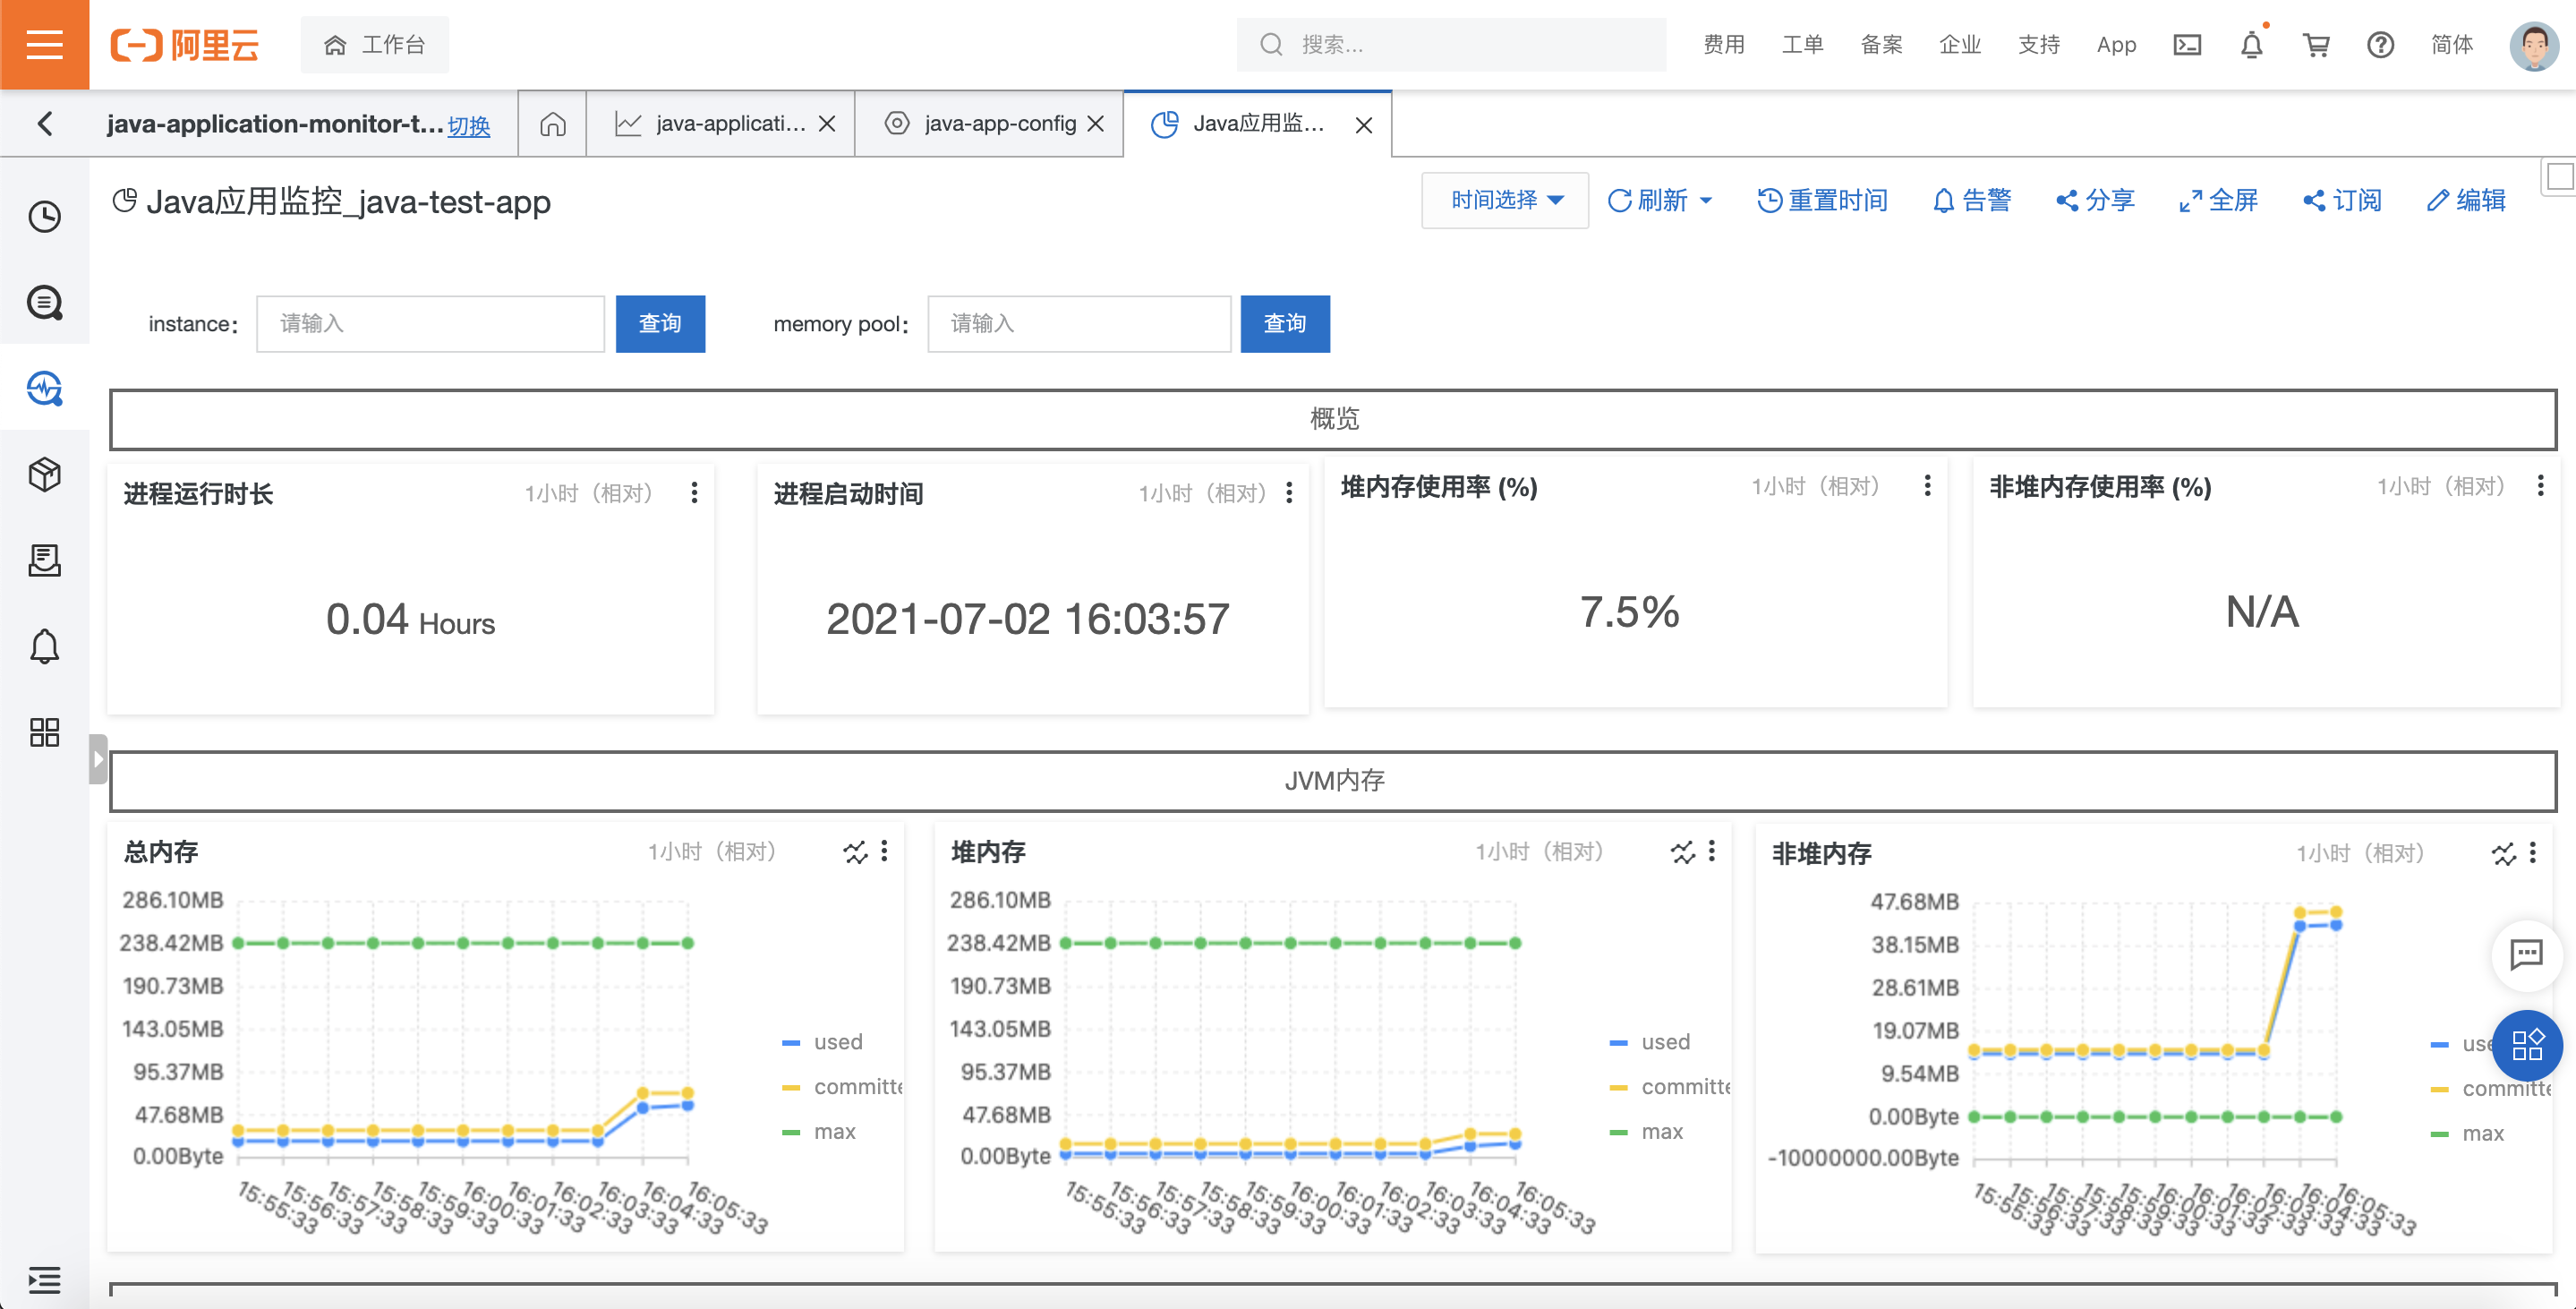Toggle max legend in 堆内存 chart
Screen dimensions: 2576x1309
1661,1132
